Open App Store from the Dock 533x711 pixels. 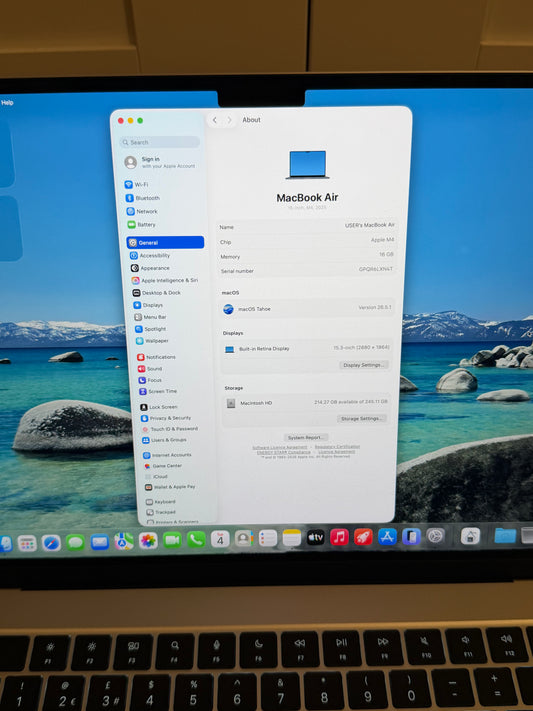(387, 537)
